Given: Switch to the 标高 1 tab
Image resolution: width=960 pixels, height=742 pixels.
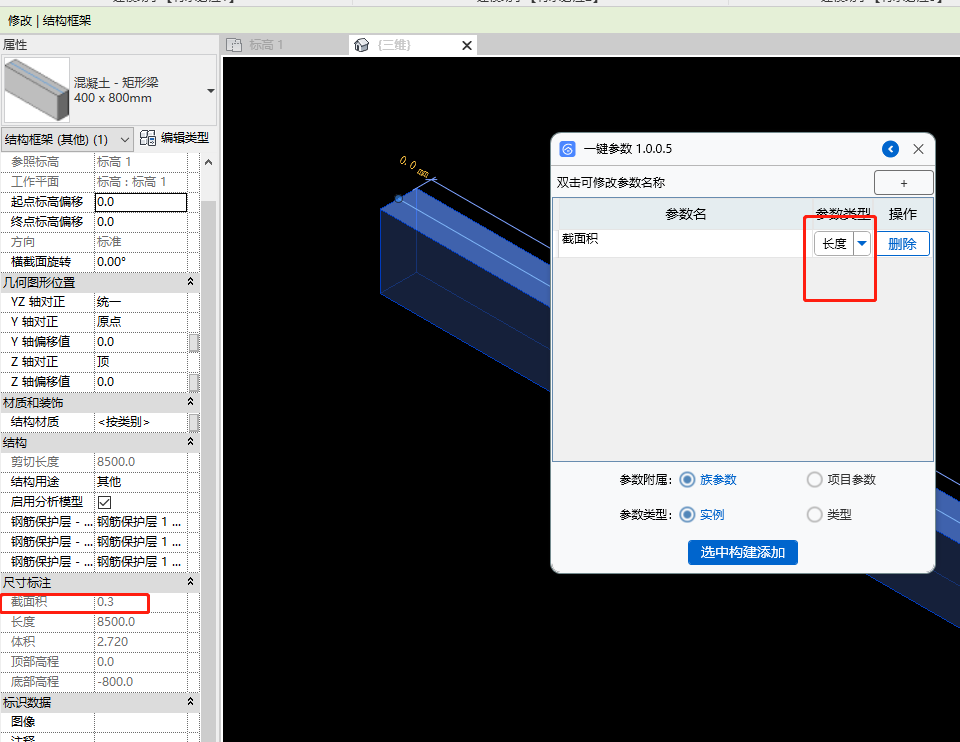Looking at the screenshot, I should (265, 45).
